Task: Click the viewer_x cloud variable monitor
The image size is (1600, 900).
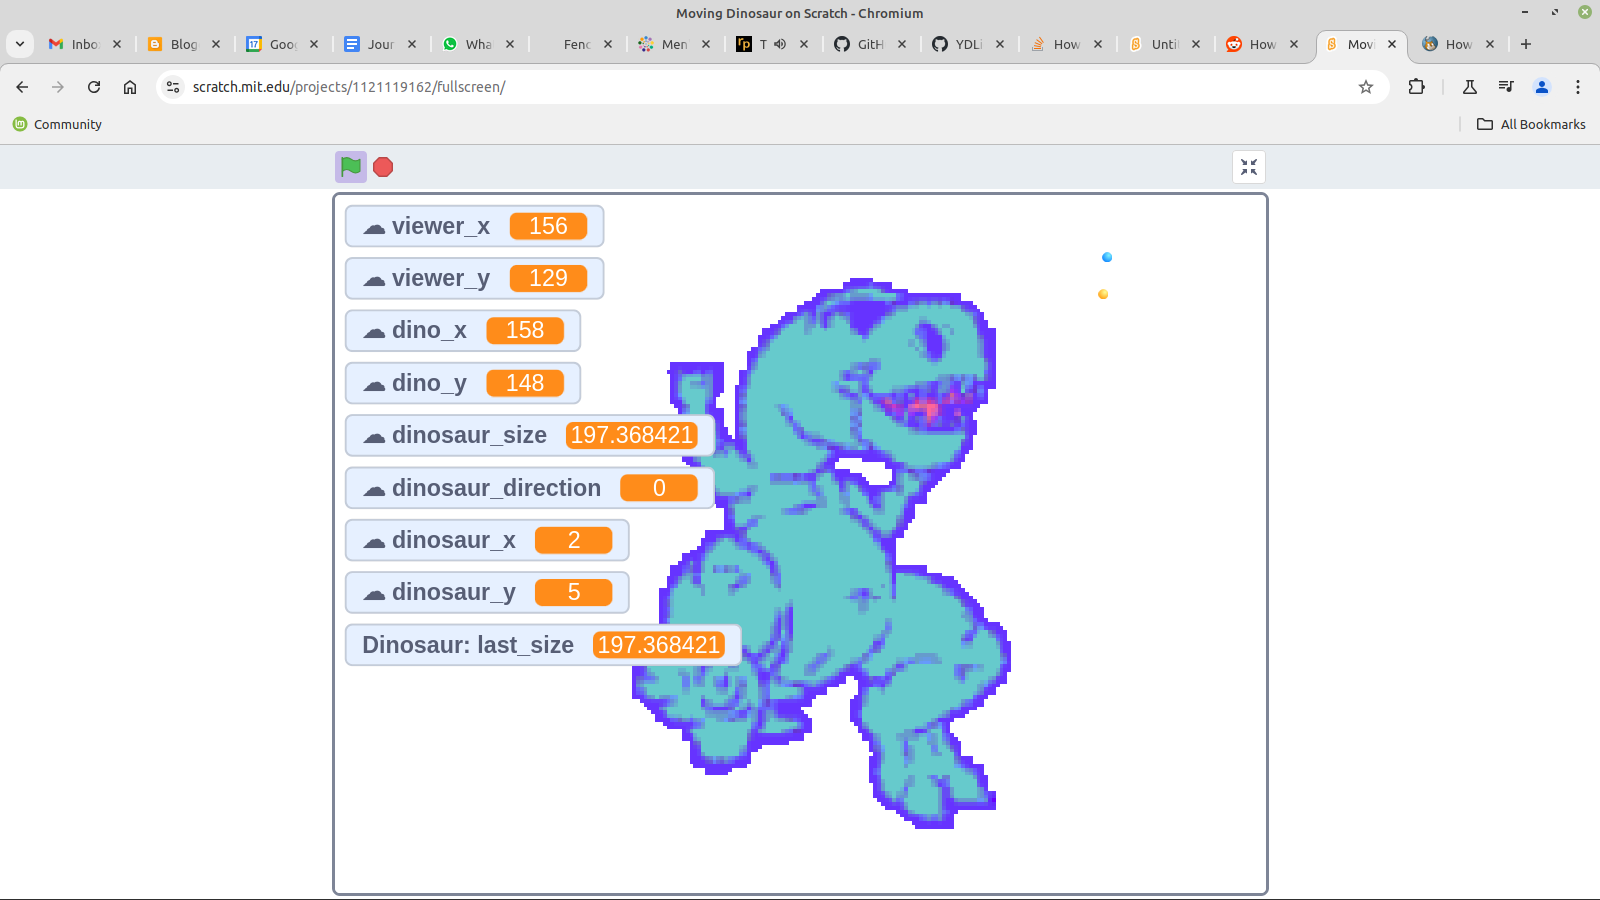Action: 474,226
